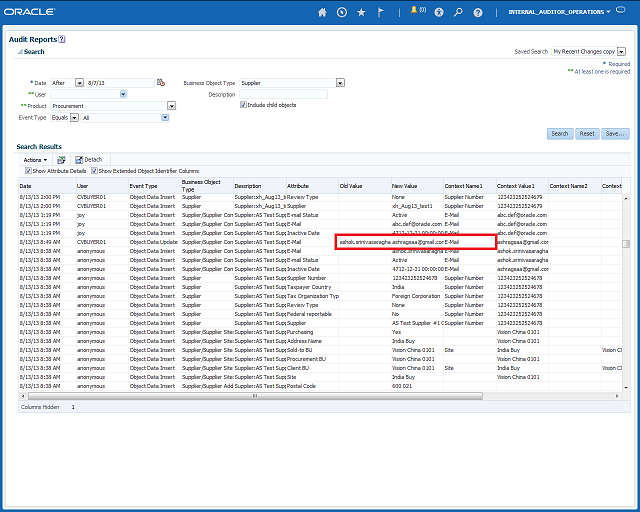The width and height of the screenshot is (640, 512).
Task: Click Context Name2 column header
Action: coord(575,186)
